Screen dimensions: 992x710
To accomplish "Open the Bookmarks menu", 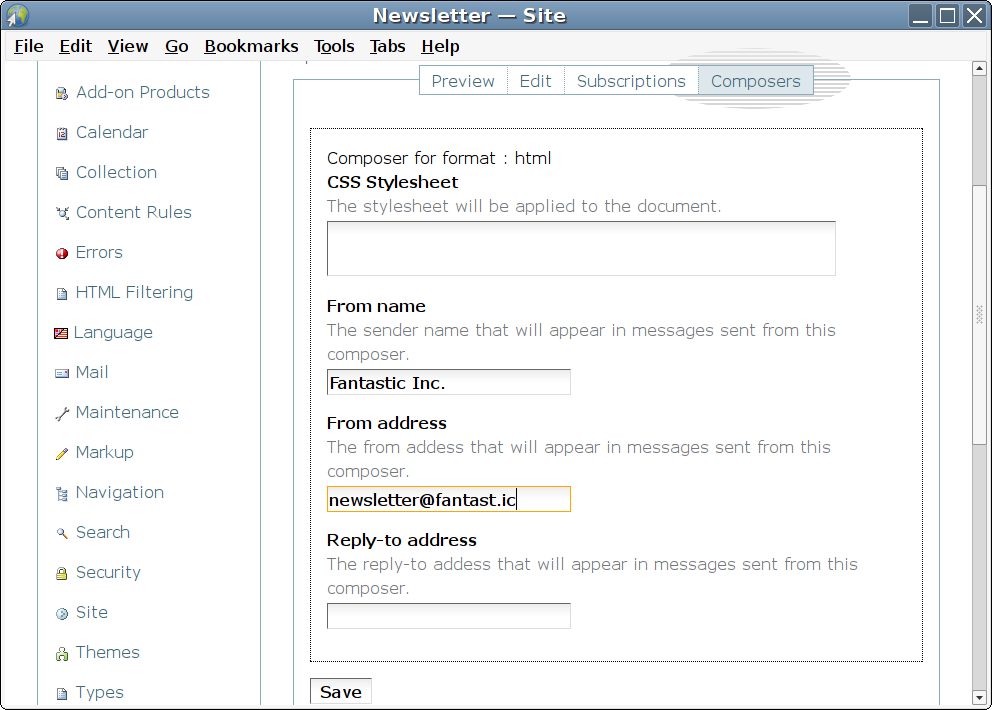I will click(251, 46).
